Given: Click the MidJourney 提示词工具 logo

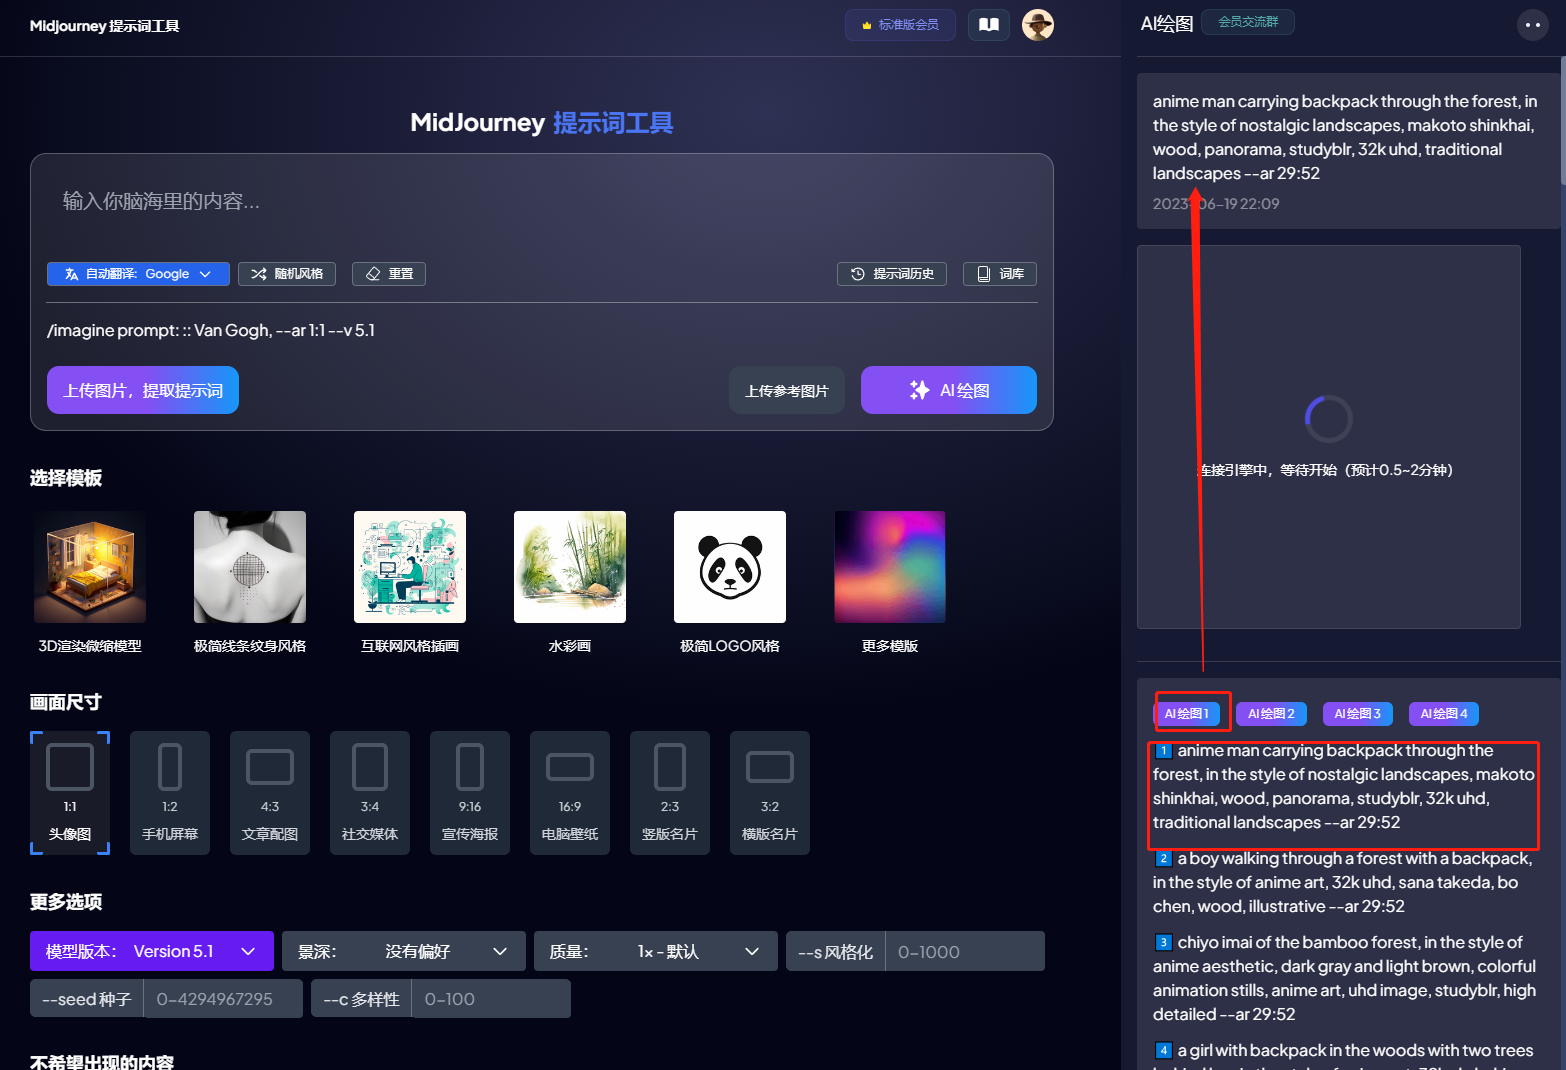Looking at the screenshot, I should pyautogui.click(x=105, y=26).
